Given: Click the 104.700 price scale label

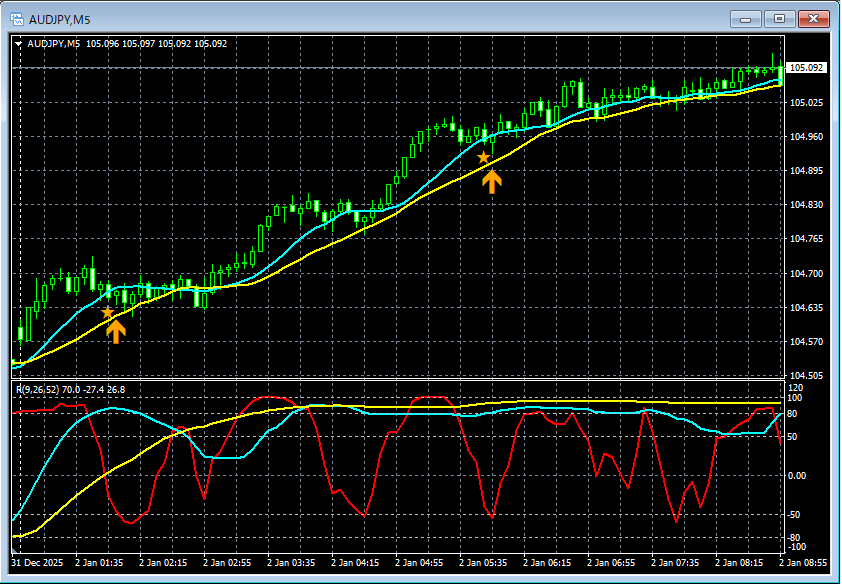Looking at the screenshot, I should tap(806, 274).
